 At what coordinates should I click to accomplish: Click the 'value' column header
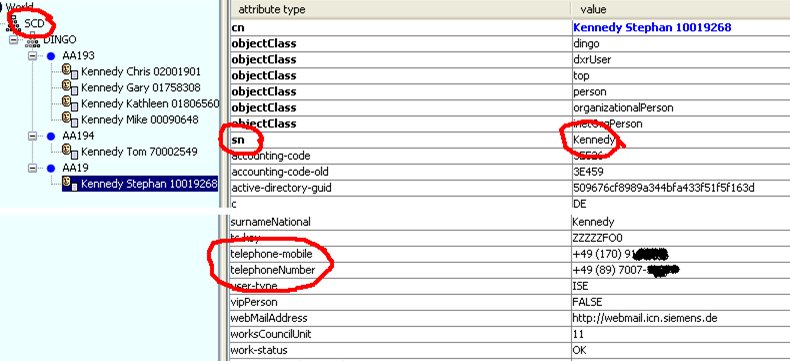[593, 10]
